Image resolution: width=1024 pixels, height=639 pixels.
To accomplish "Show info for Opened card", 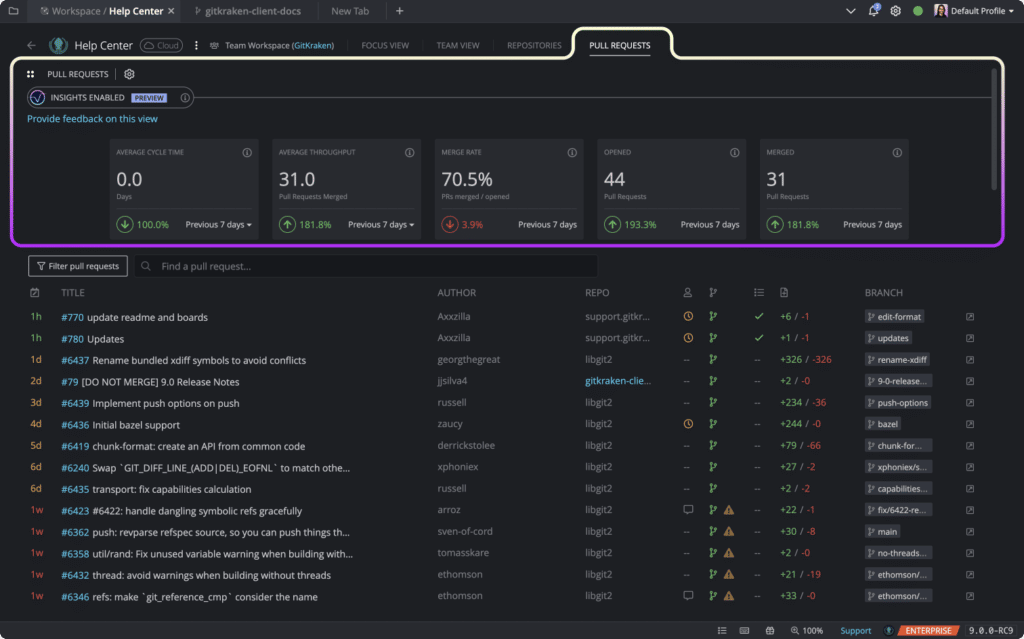I will (x=735, y=152).
